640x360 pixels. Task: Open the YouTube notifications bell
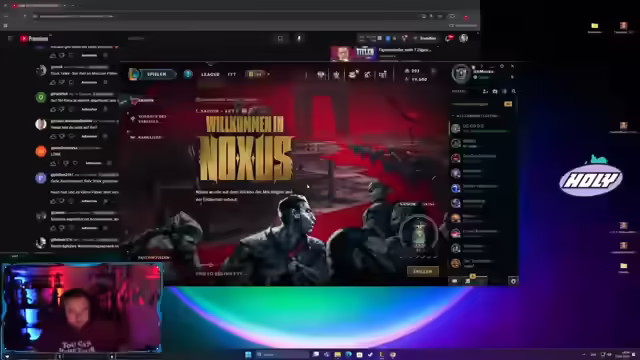(x=449, y=38)
